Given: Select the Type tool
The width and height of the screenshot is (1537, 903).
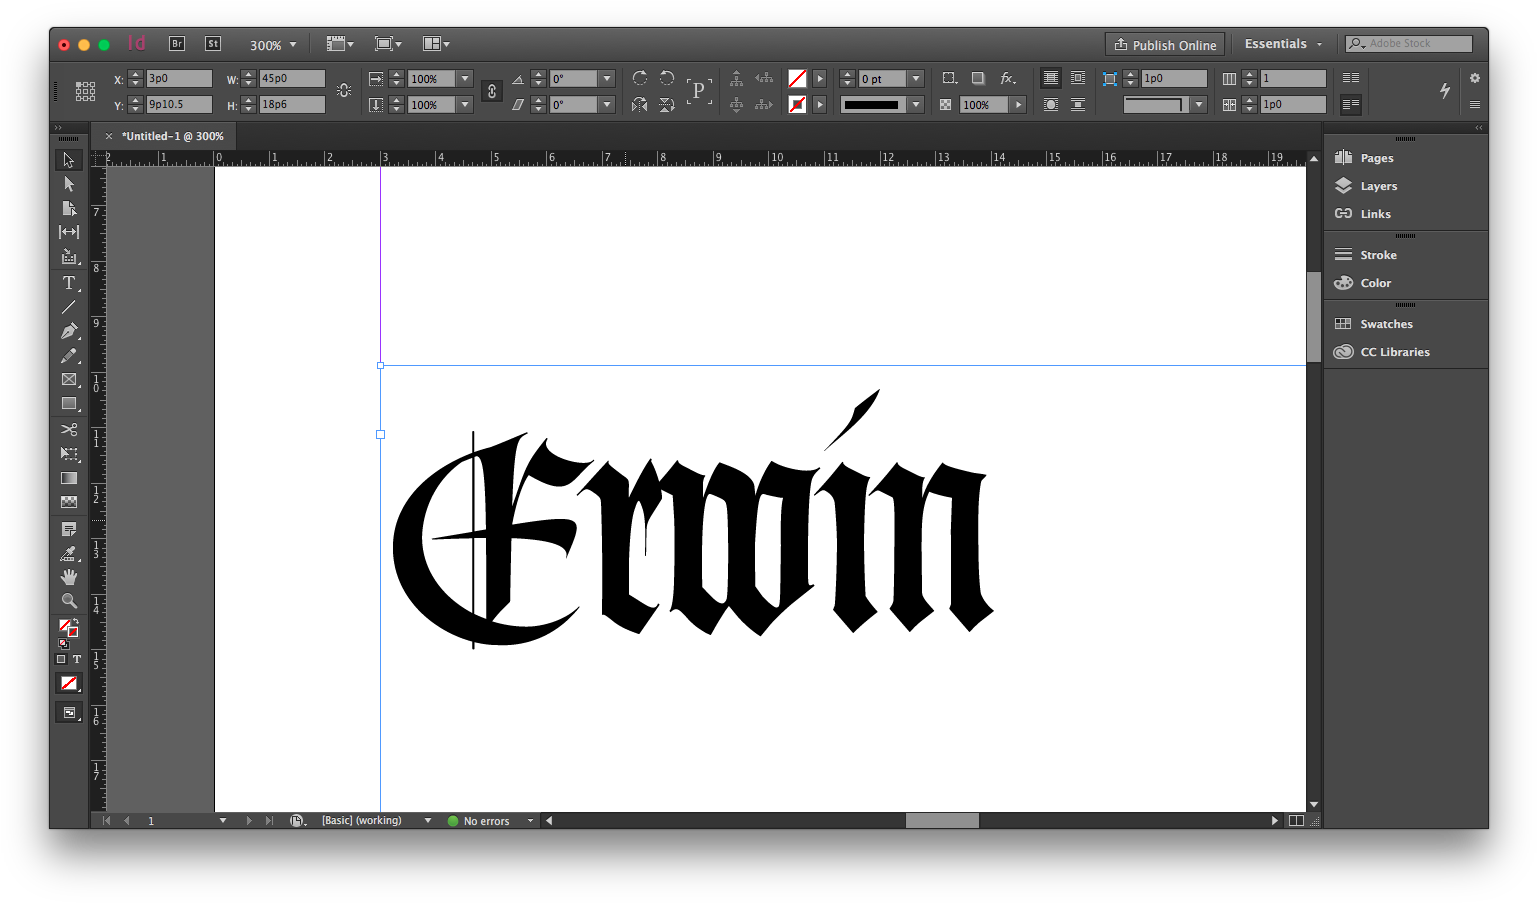Looking at the screenshot, I should pos(68,283).
